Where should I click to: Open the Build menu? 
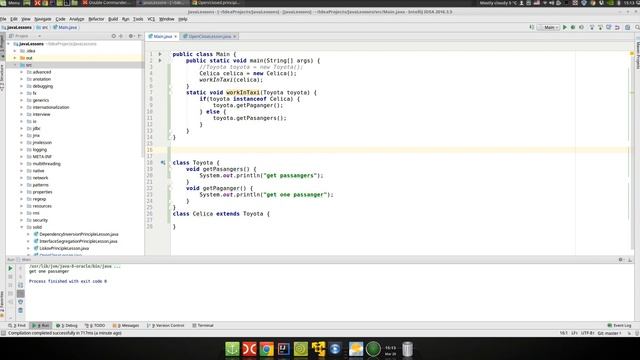(x=113, y=19)
